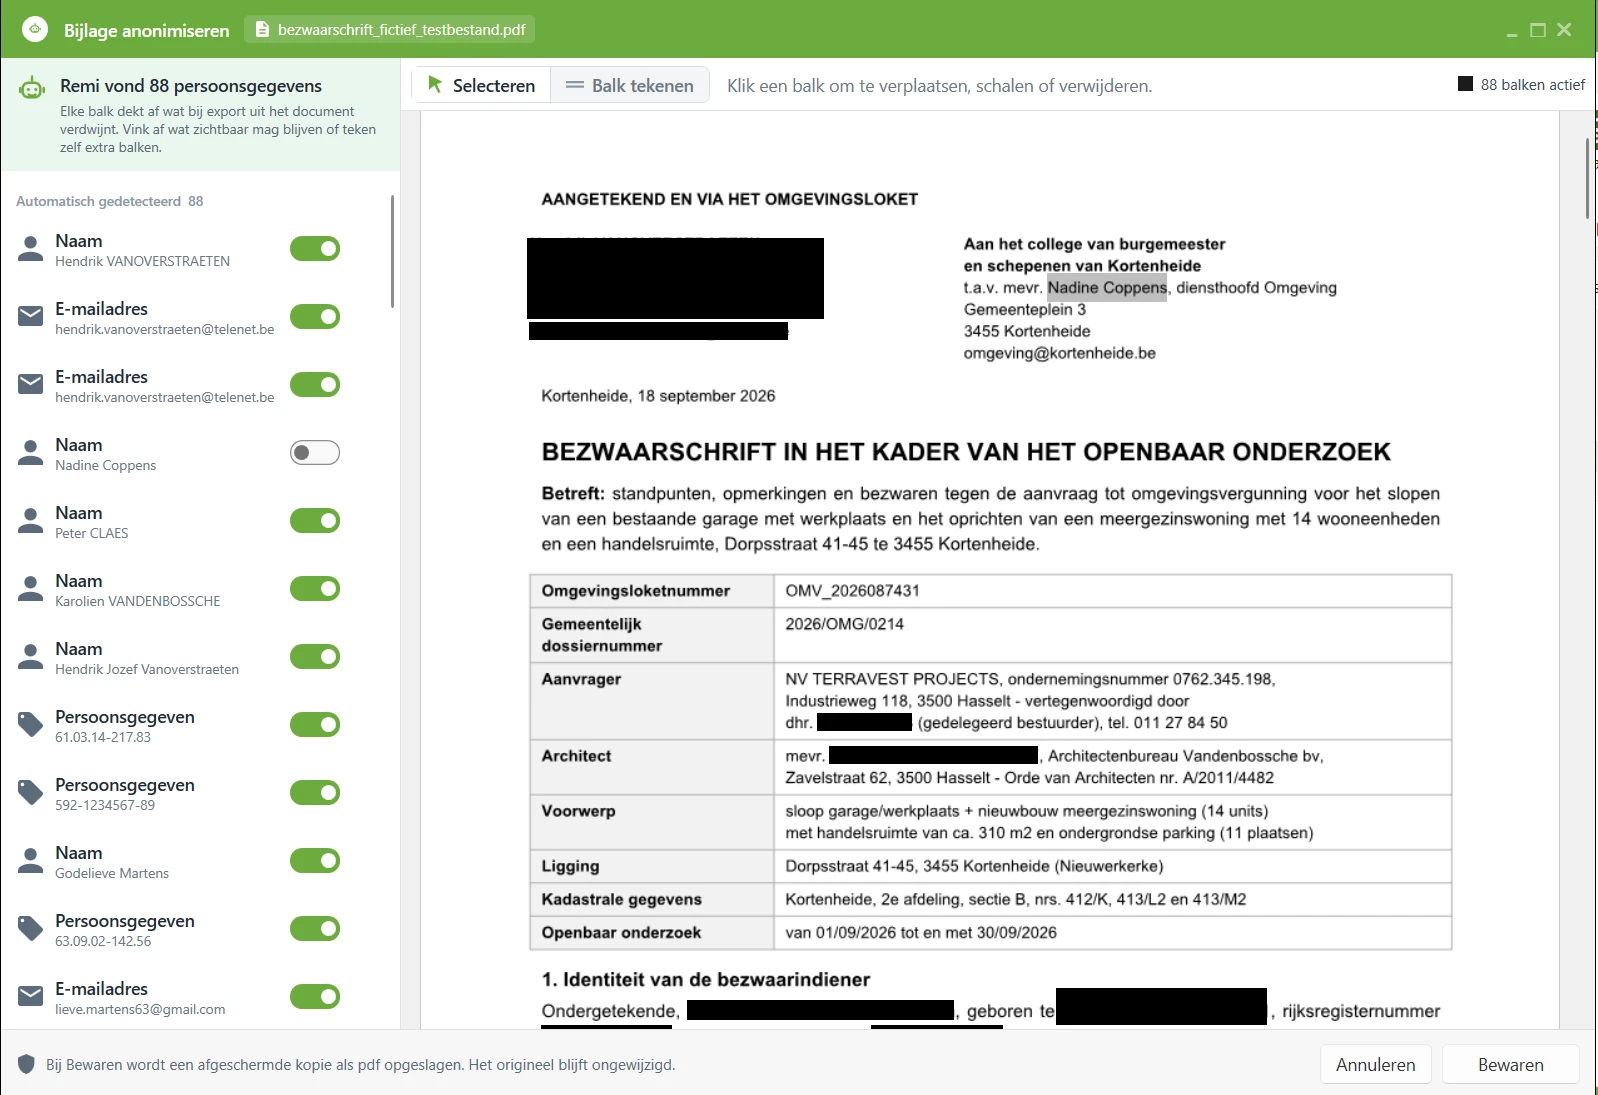Click the tag icon for 63.09.02-142.56
This screenshot has width=1598, height=1095.
31,929
